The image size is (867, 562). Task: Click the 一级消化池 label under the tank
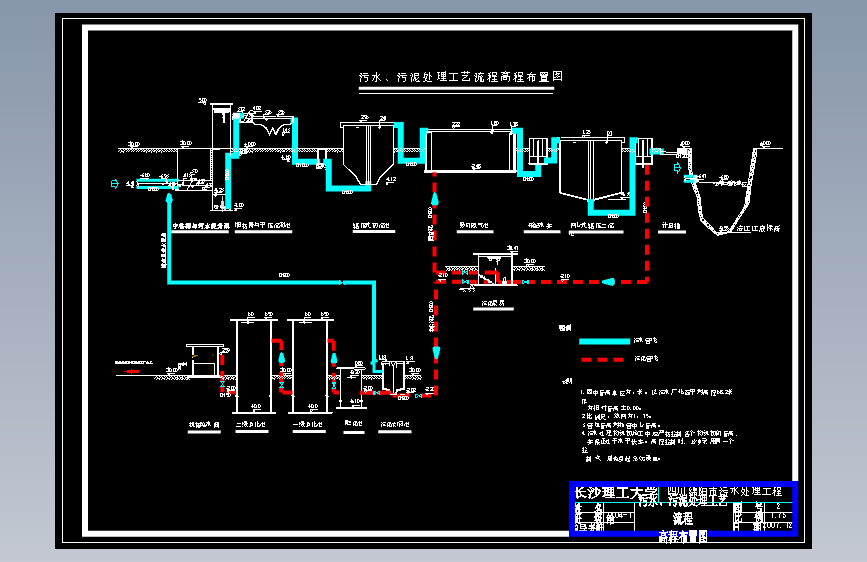pos(308,424)
